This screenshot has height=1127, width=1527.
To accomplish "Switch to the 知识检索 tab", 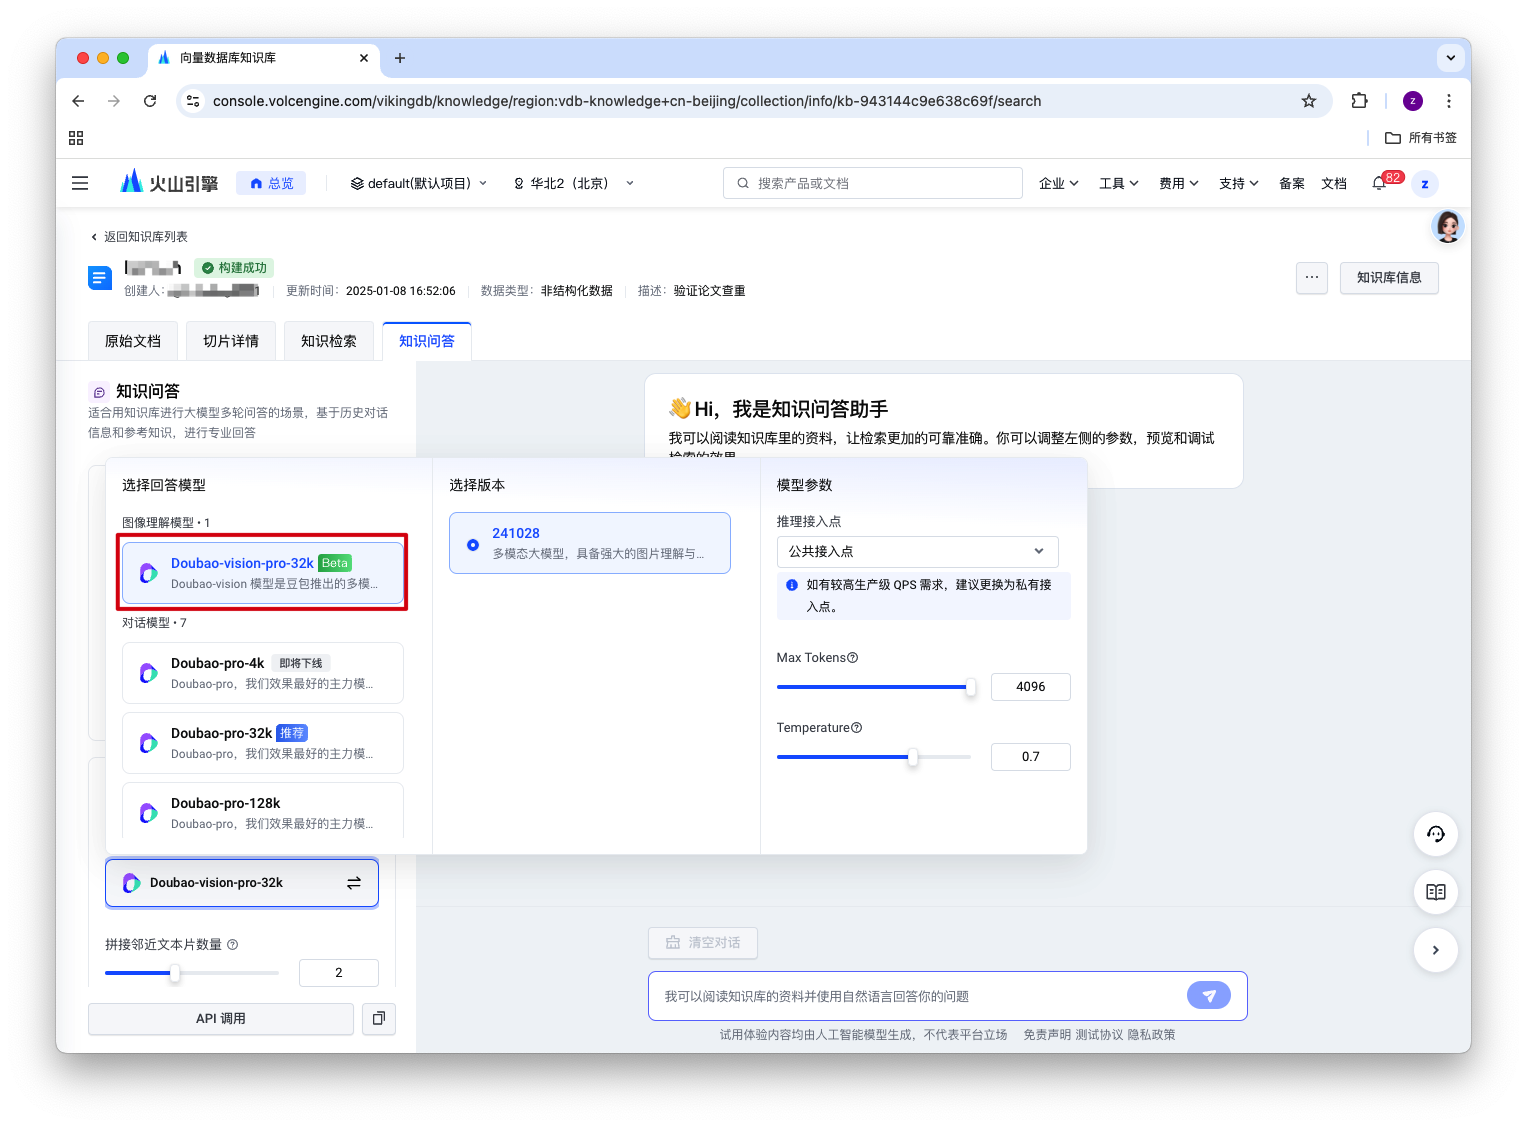I will tap(329, 341).
